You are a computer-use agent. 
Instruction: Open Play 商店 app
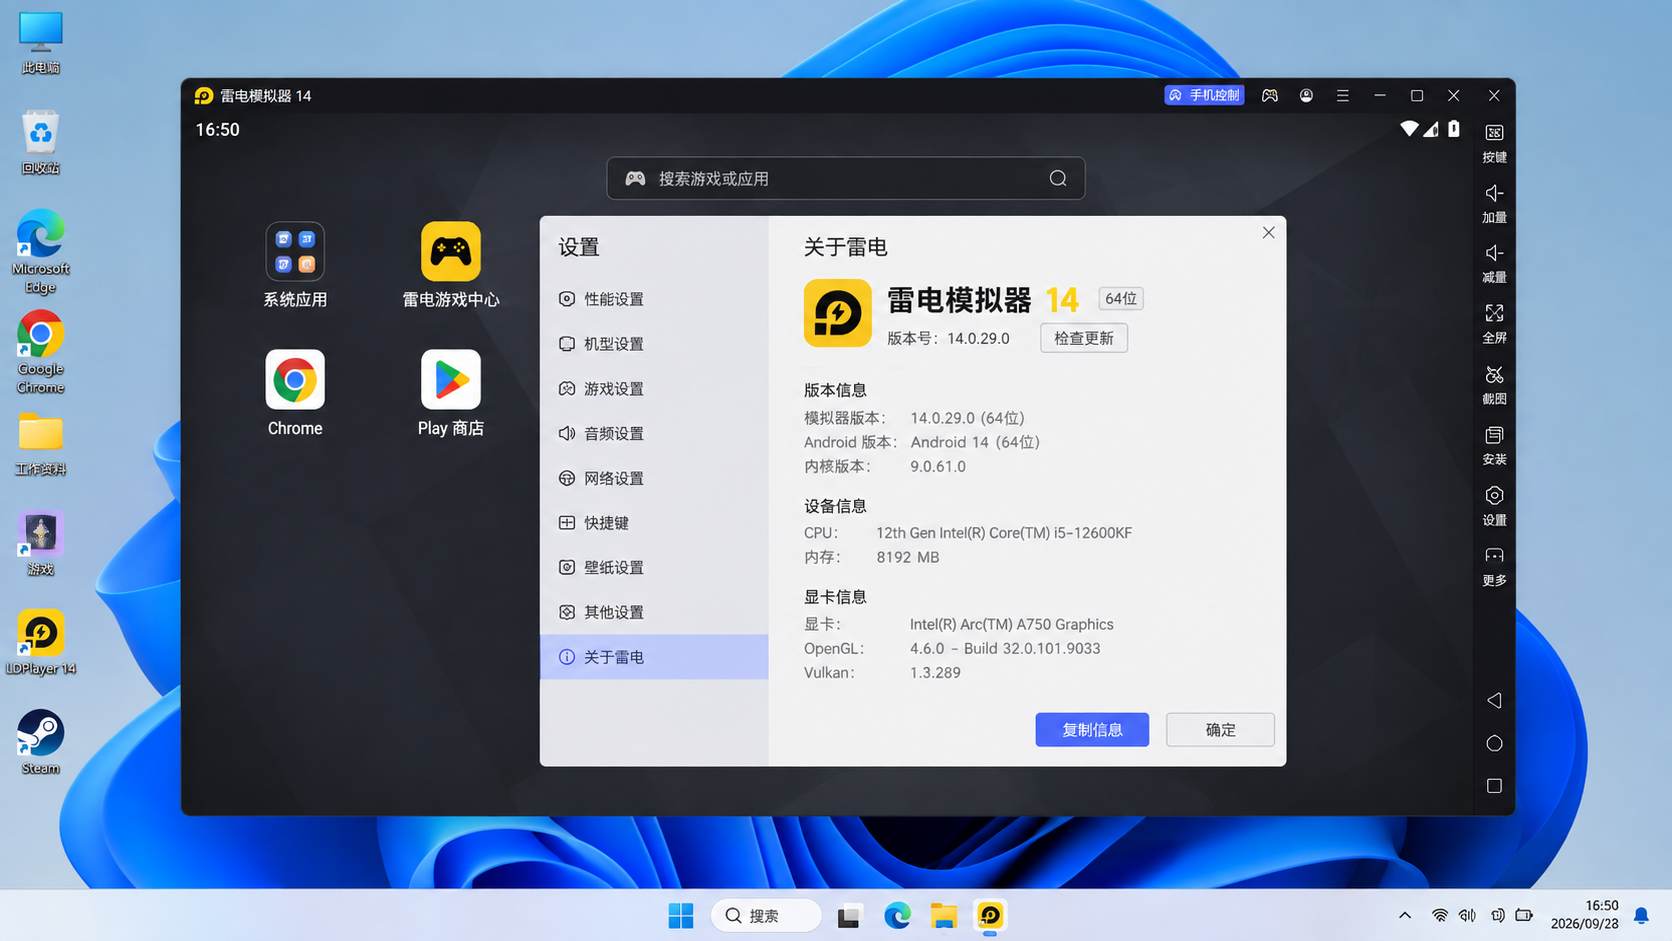click(x=451, y=393)
